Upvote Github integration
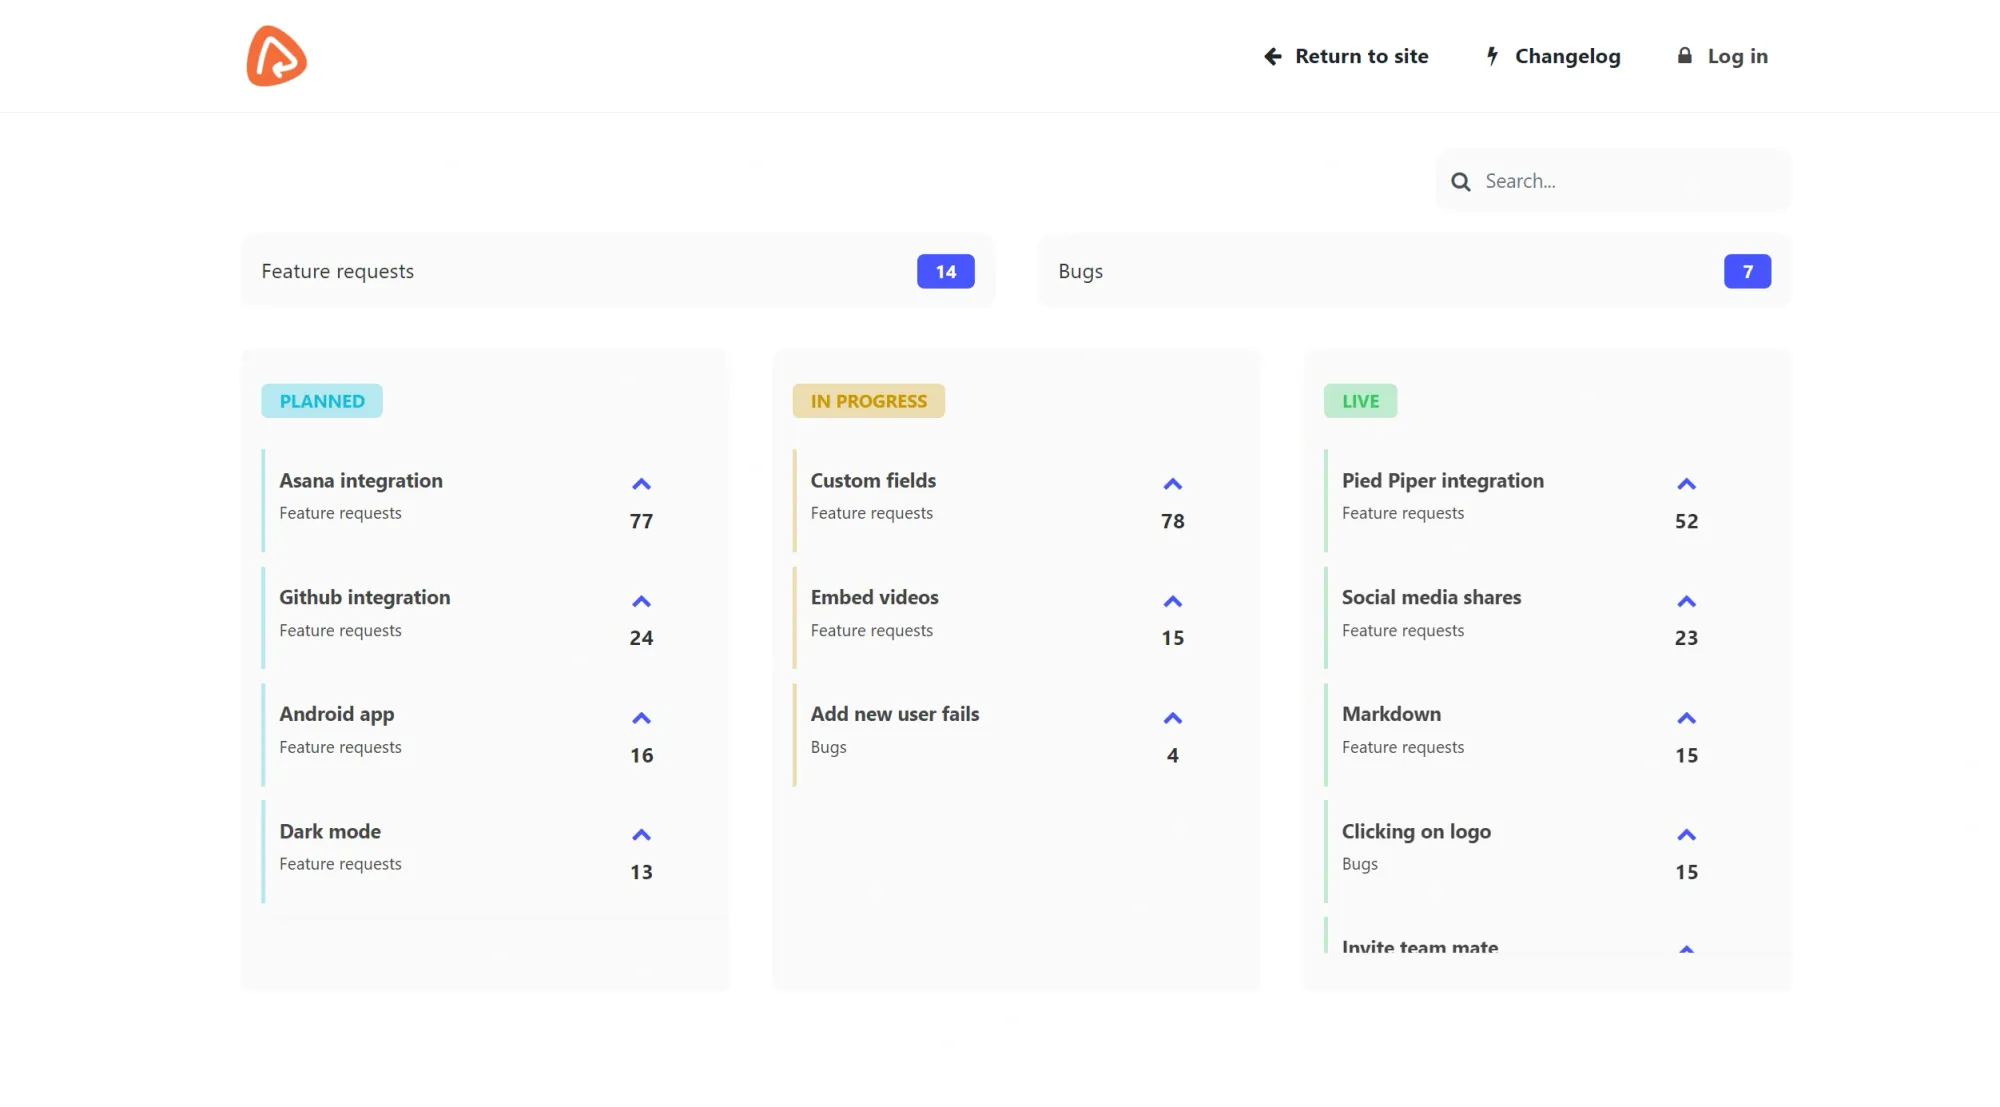 (x=641, y=601)
